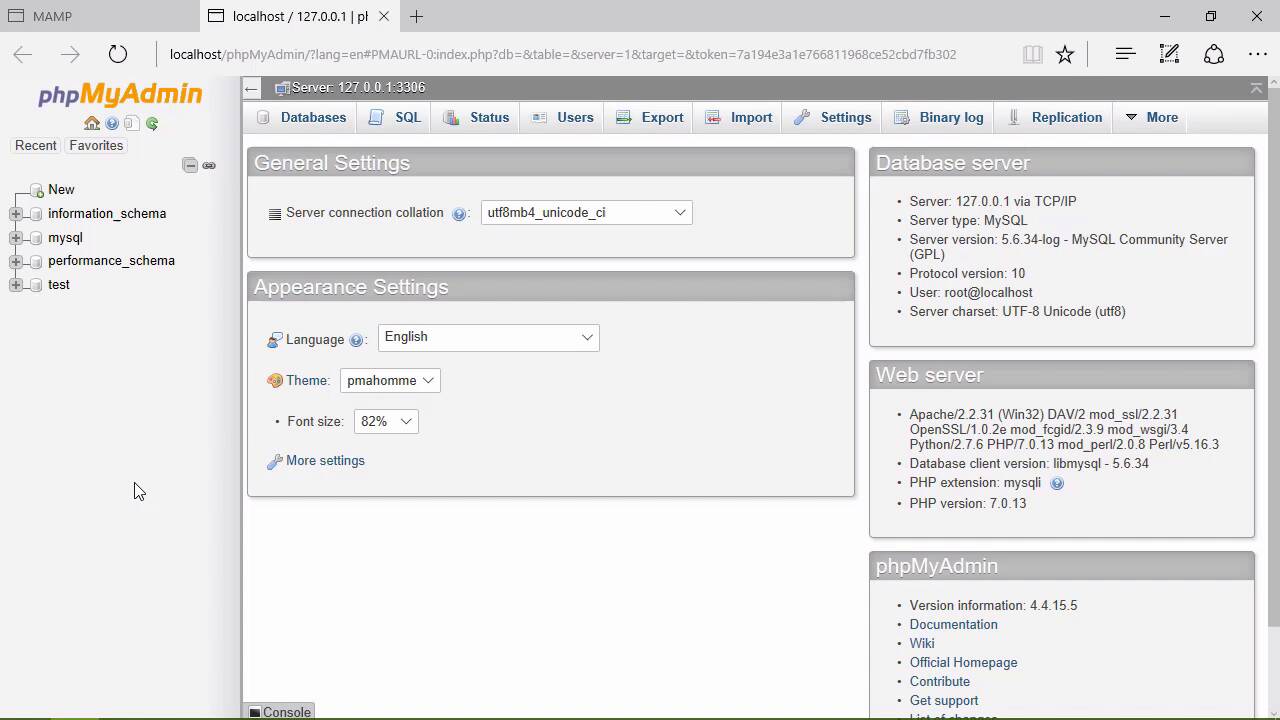The image size is (1280, 720).
Task: Click the New database cylinder icon
Action: click(x=37, y=190)
